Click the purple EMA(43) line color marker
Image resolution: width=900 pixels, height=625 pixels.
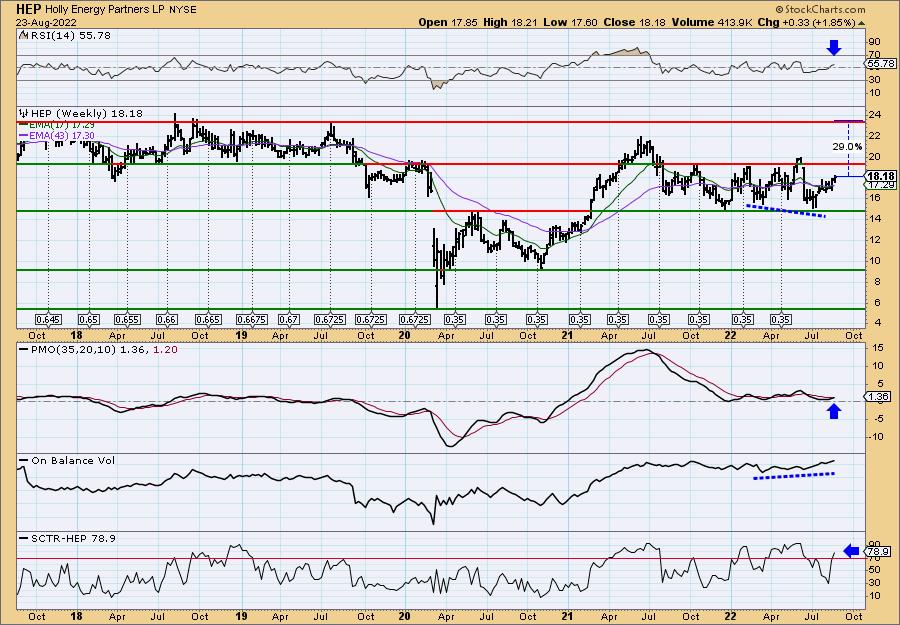[24, 135]
